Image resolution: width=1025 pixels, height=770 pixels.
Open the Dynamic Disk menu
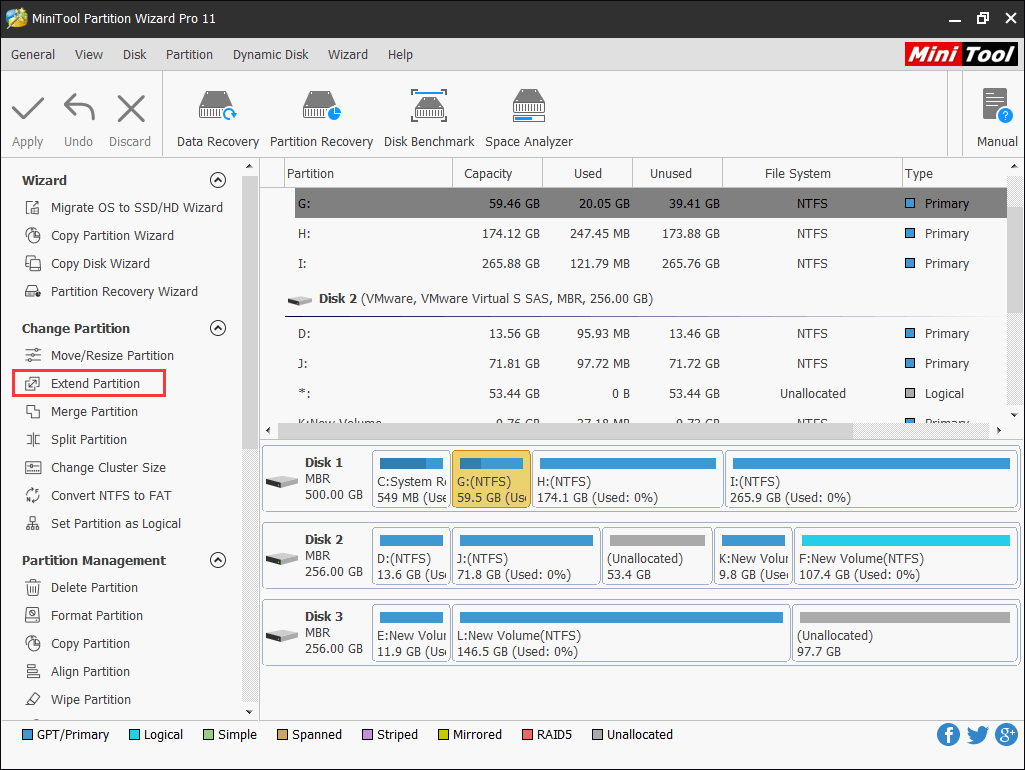(271, 55)
